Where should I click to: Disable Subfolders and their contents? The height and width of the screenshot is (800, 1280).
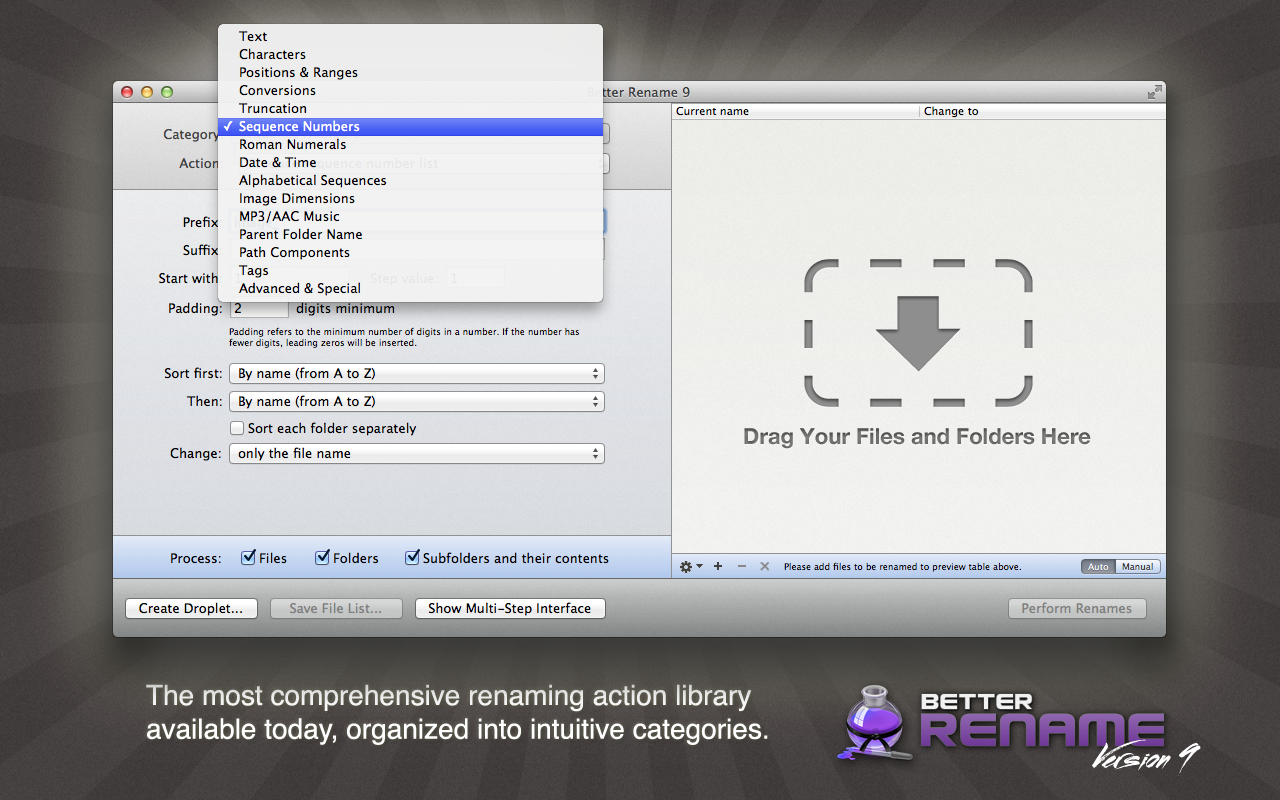[412, 558]
